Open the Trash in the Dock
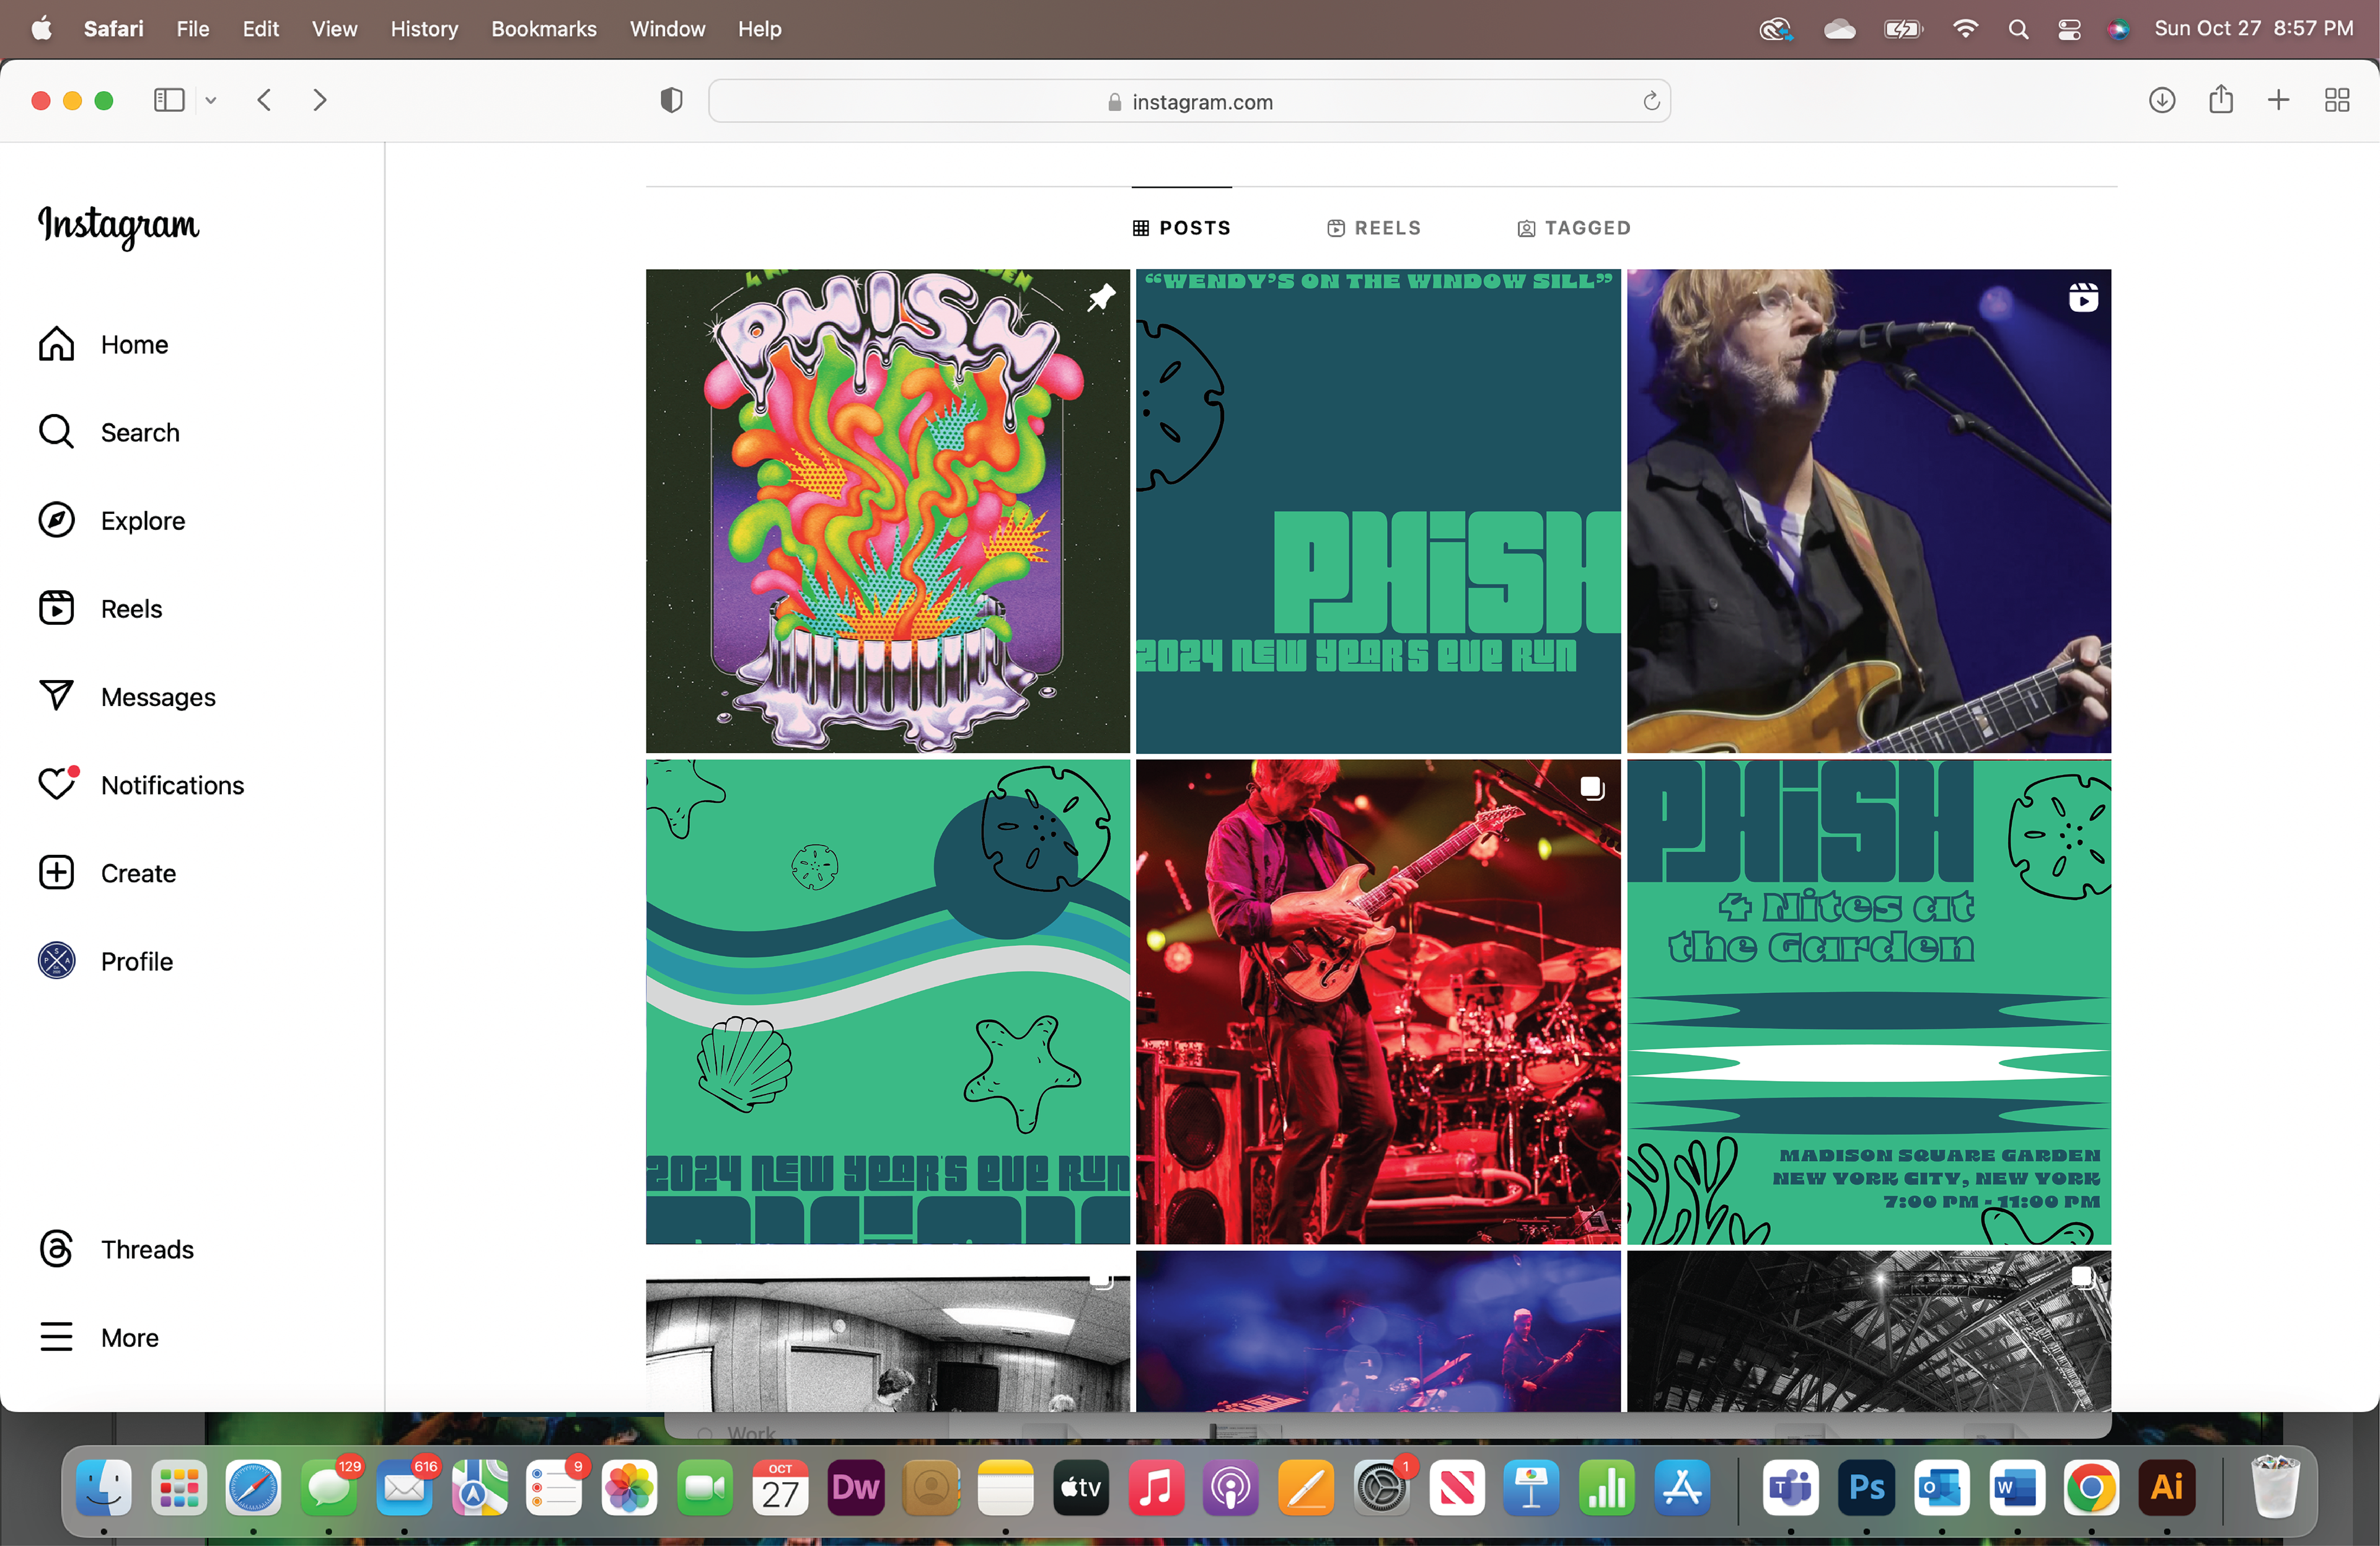2380x1546 pixels. [x=2274, y=1488]
